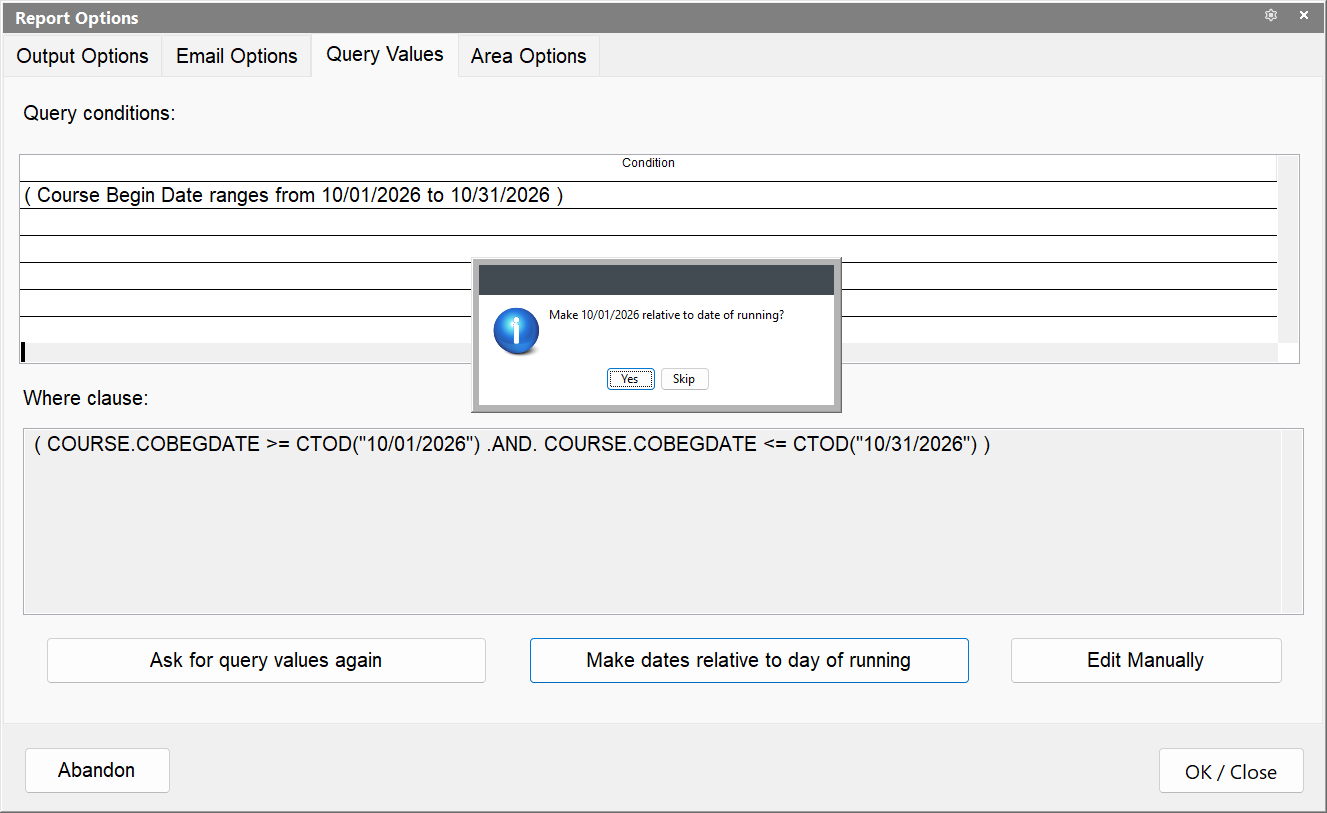Open the Area Options tab
This screenshot has width=1327, height=813.
(x=529, y=56)
